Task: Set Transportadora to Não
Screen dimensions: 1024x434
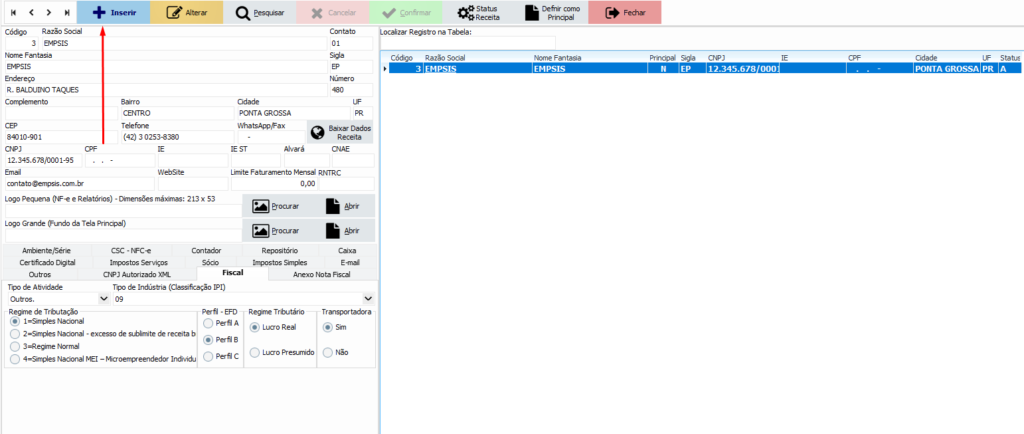Action: point(328,352)
